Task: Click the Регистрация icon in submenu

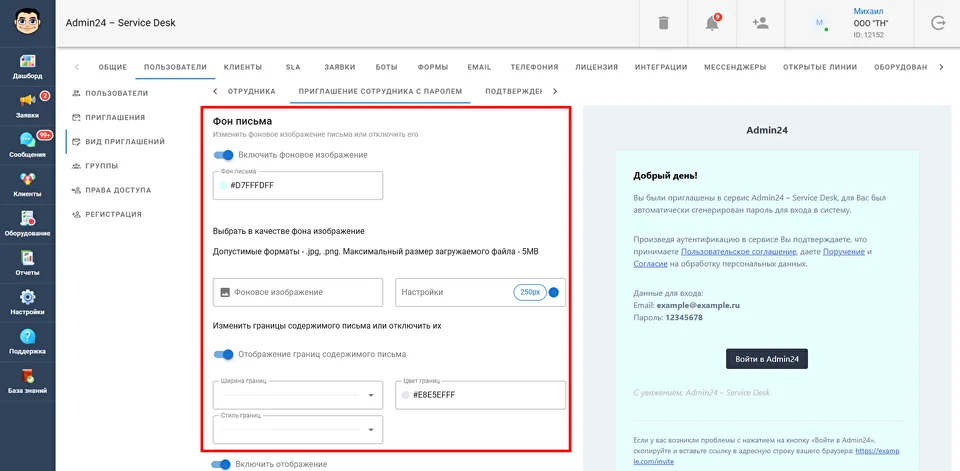Action: point(76,214)
